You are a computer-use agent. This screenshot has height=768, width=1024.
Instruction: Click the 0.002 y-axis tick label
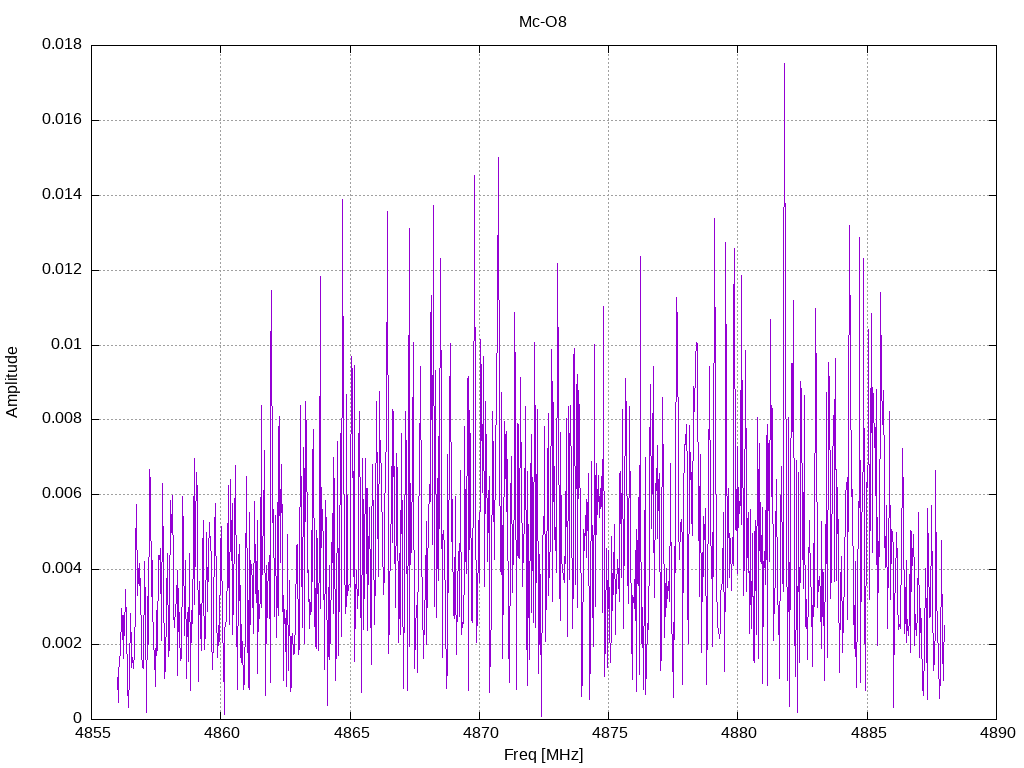point(62,644)
